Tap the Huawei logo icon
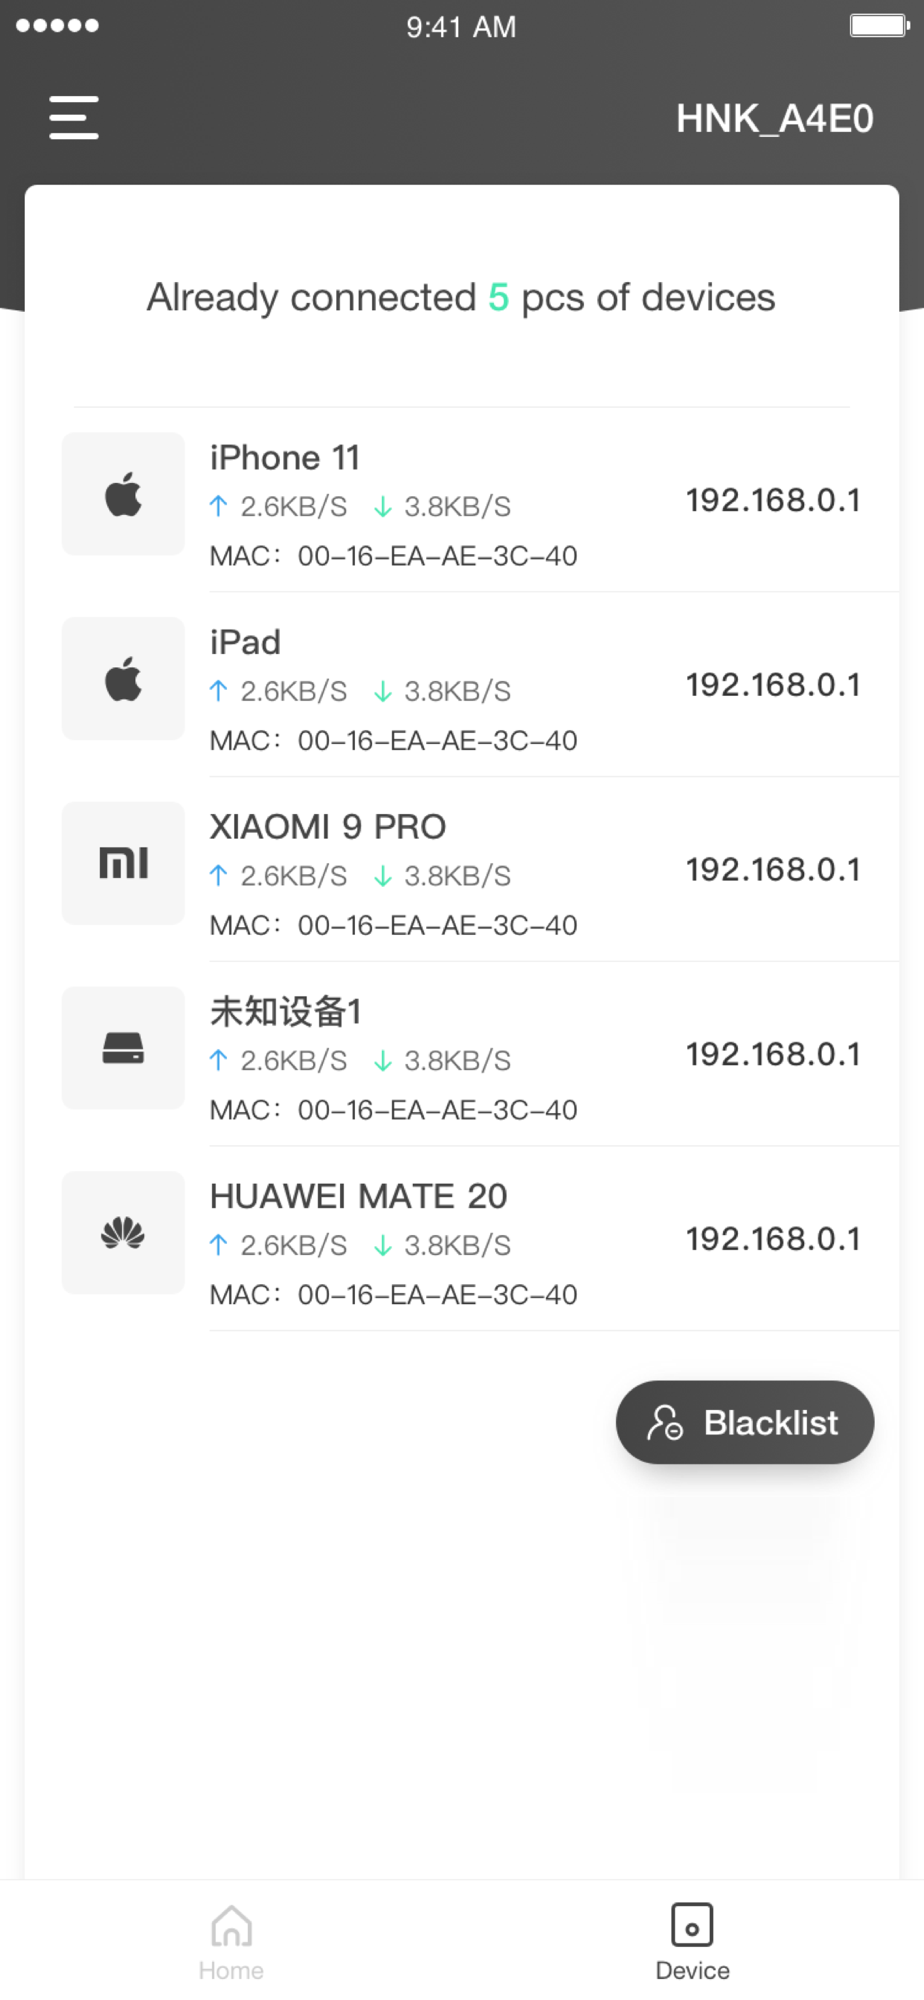Viewport: 924px width, 2000px height. click(123, 1233)
